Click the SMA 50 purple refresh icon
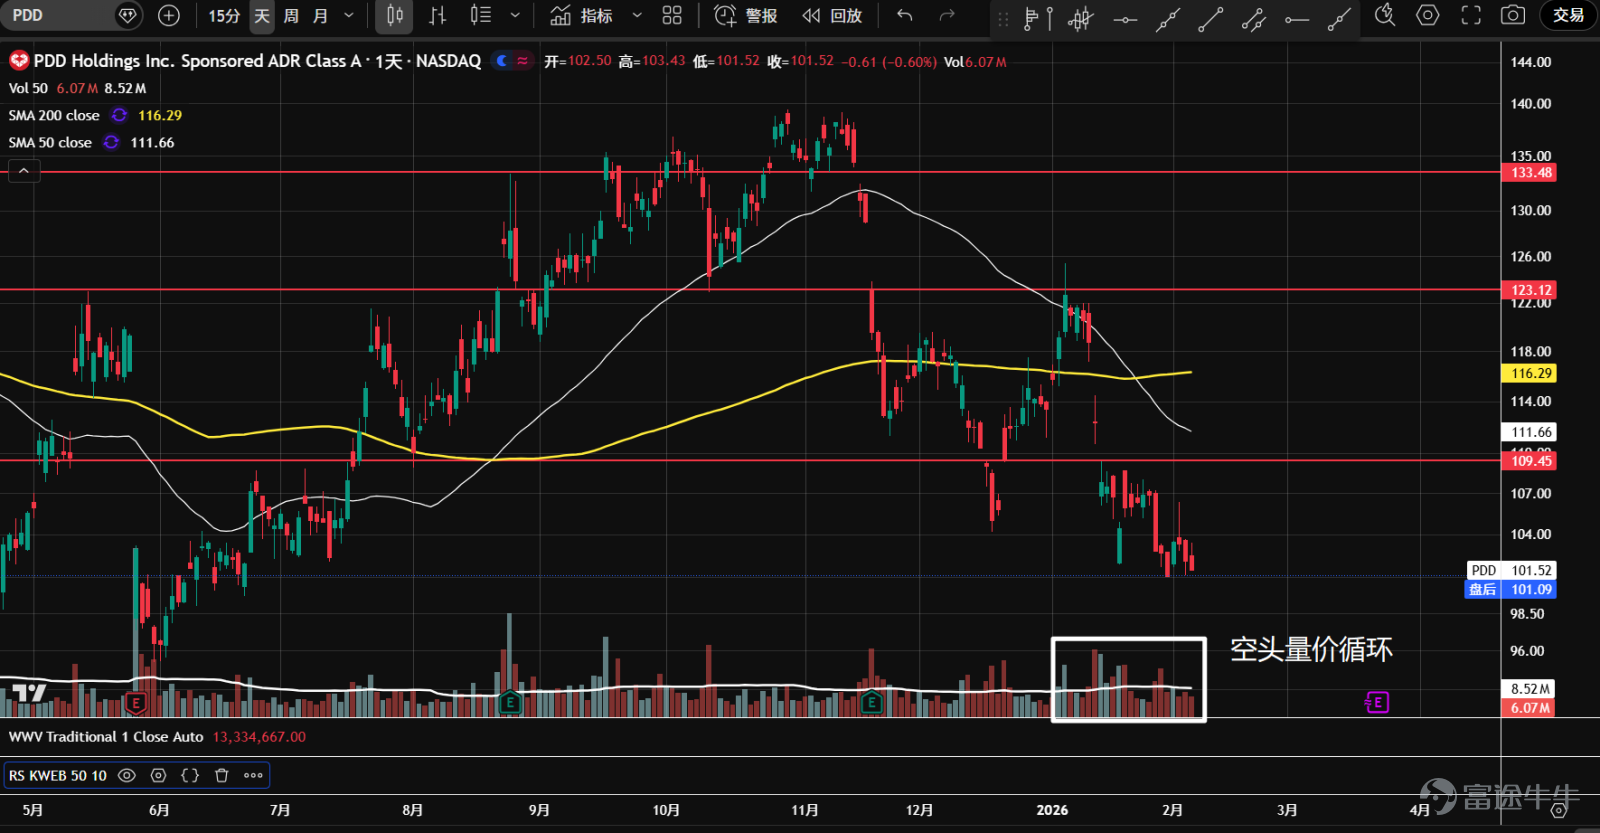The width and height of the screenshot is (1600, 833). [x=111, y=142]
